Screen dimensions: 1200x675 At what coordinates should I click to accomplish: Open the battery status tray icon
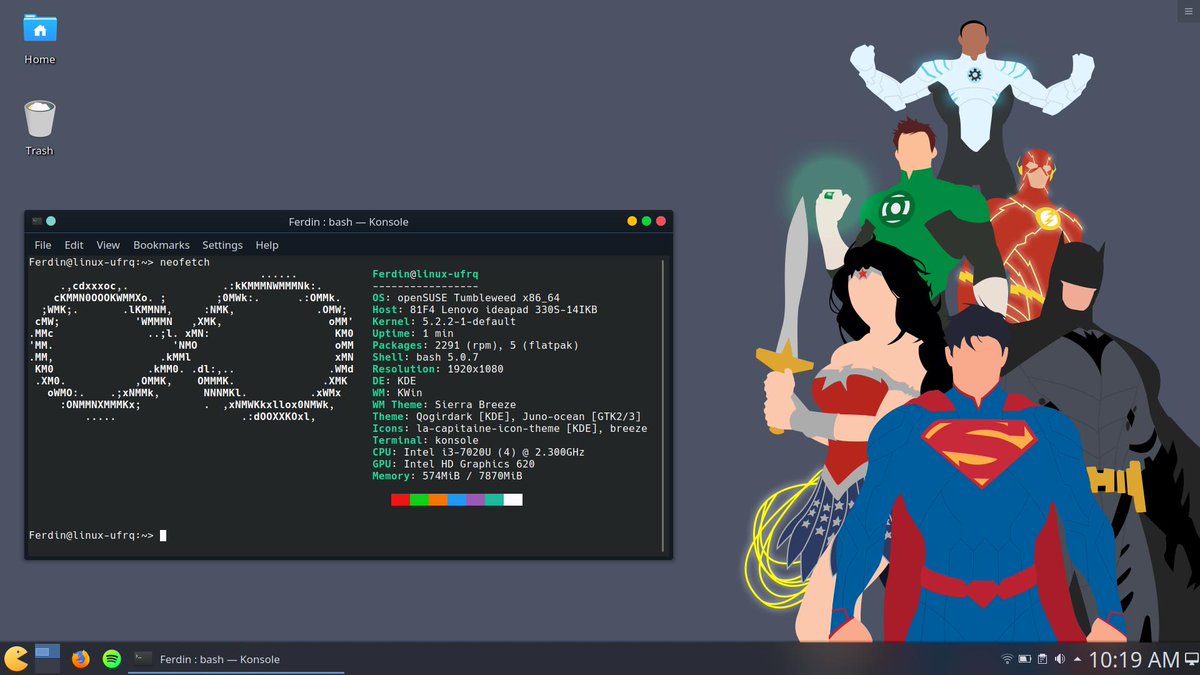[1025, 659]
